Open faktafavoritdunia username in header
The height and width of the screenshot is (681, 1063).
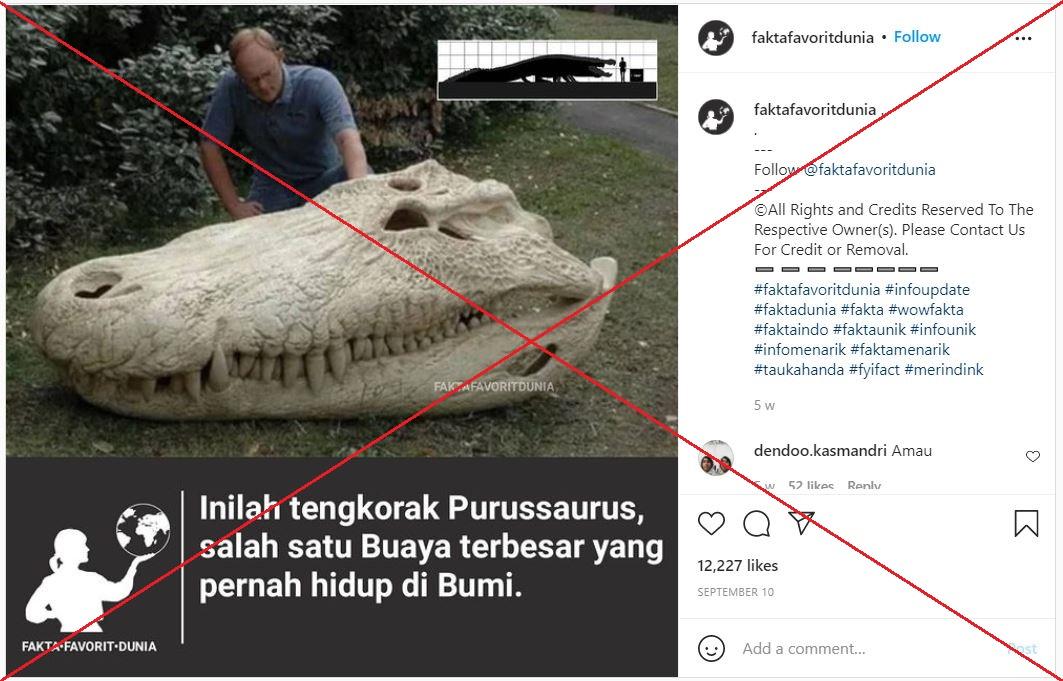(812, 38)
